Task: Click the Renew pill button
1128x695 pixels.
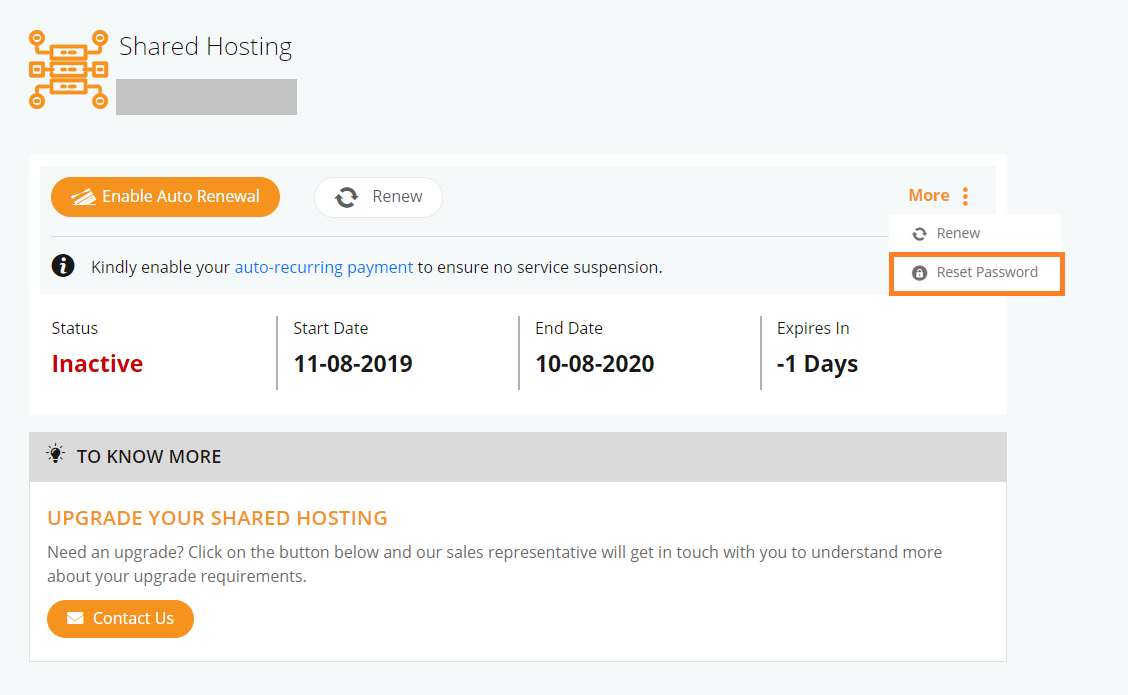Action: click(378, 197)
